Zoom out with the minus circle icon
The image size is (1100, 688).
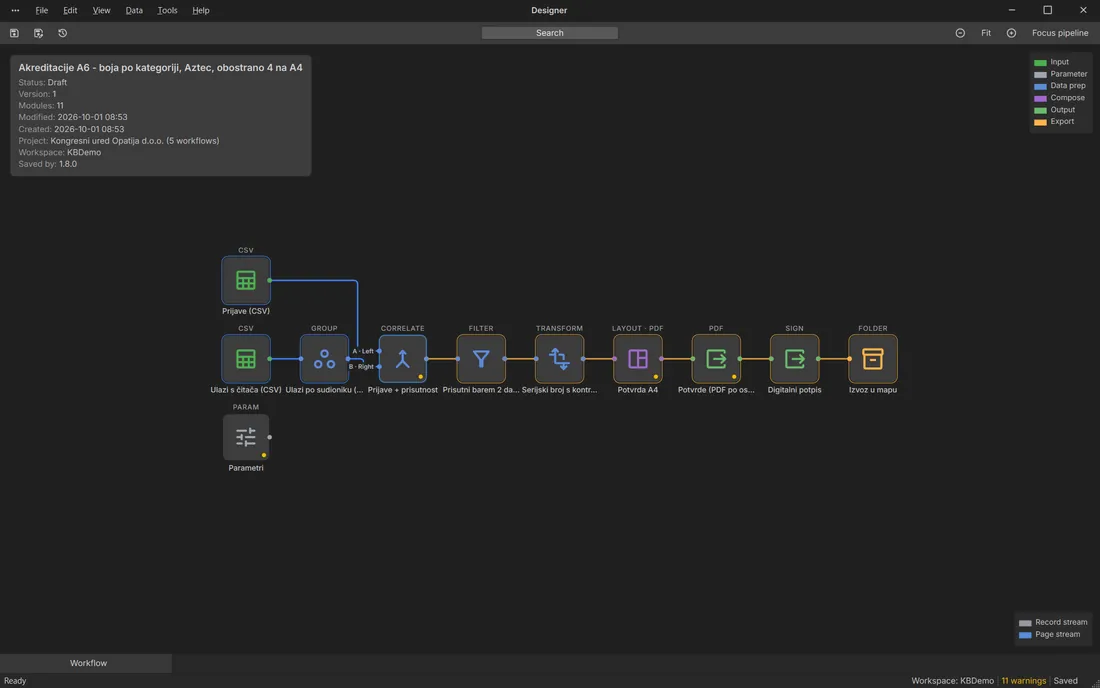(x=960, y=33)
